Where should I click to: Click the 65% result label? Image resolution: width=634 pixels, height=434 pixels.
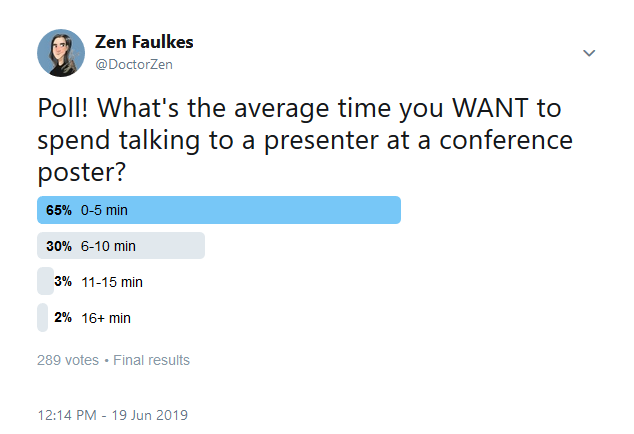coord(59,210)
